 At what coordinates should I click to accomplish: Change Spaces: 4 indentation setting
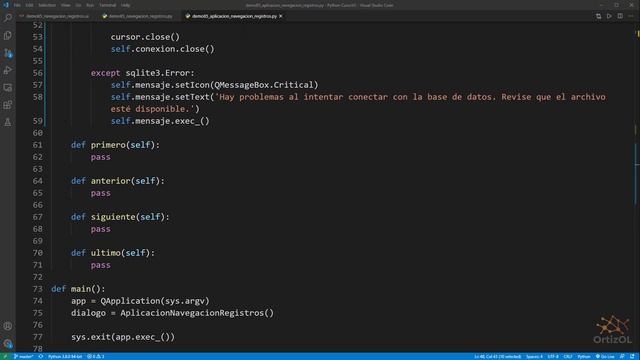pos(534,356)
